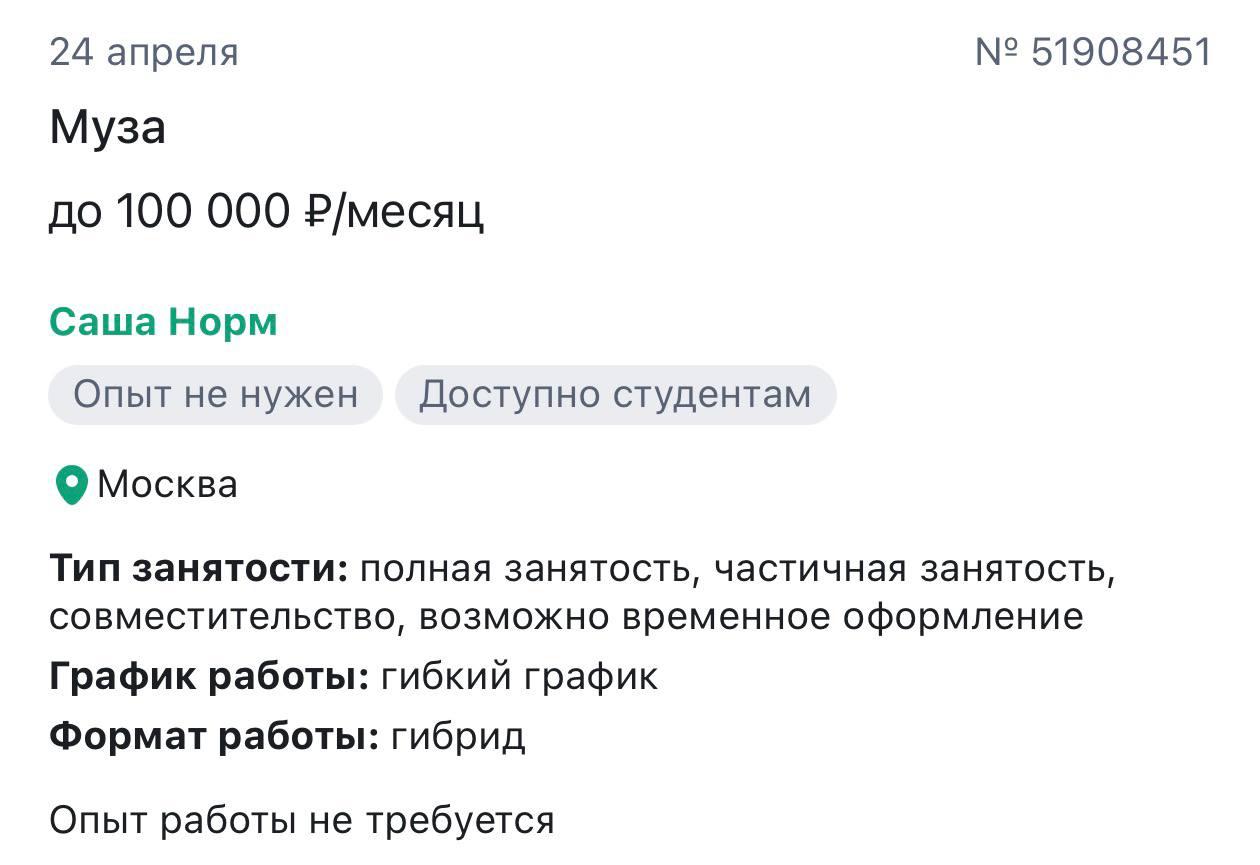Click возможно временное оформление text

[751, 617]
